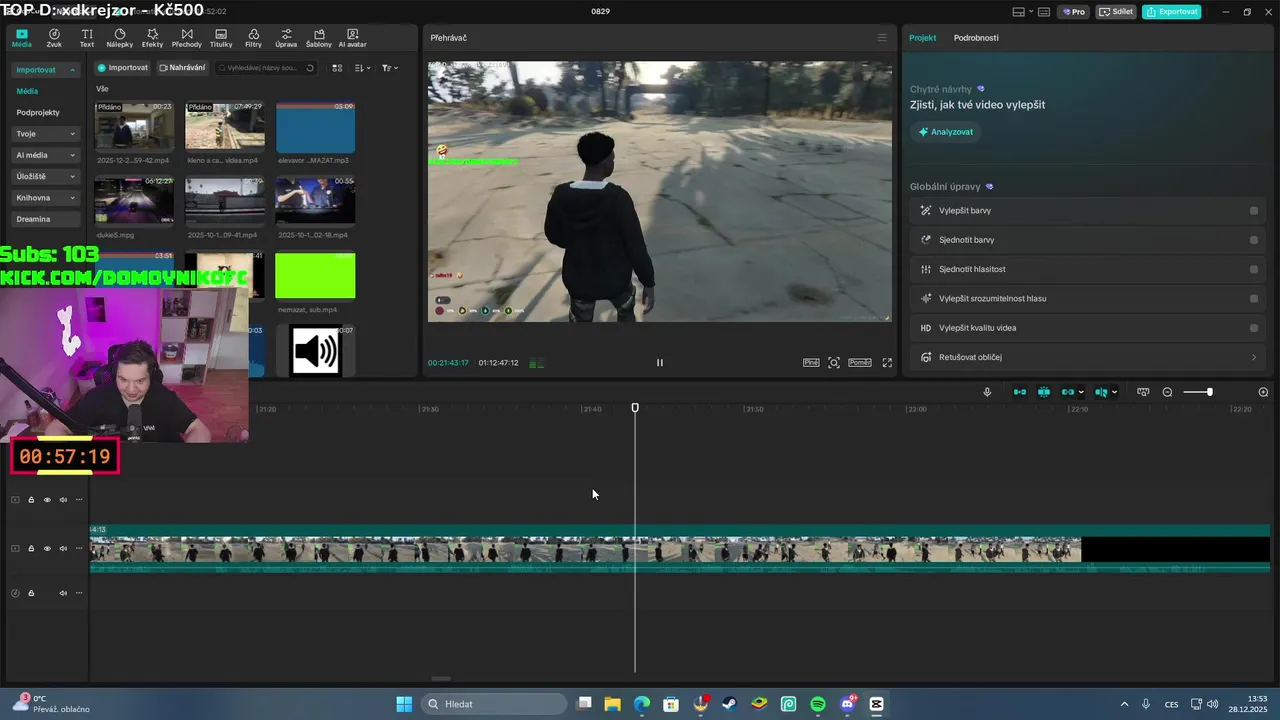Open three-dots menu of upper video track
The width and height of the screenshot is (1280, 720).
[x=79, y=500]
